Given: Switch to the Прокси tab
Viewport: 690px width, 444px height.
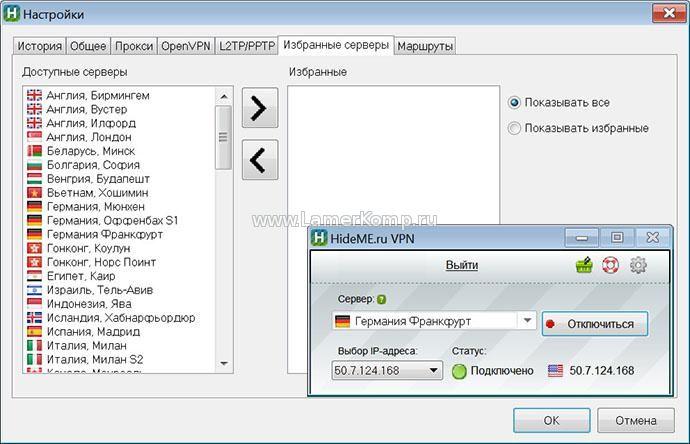Looking at the screenshot, I should tap(134, 46).
